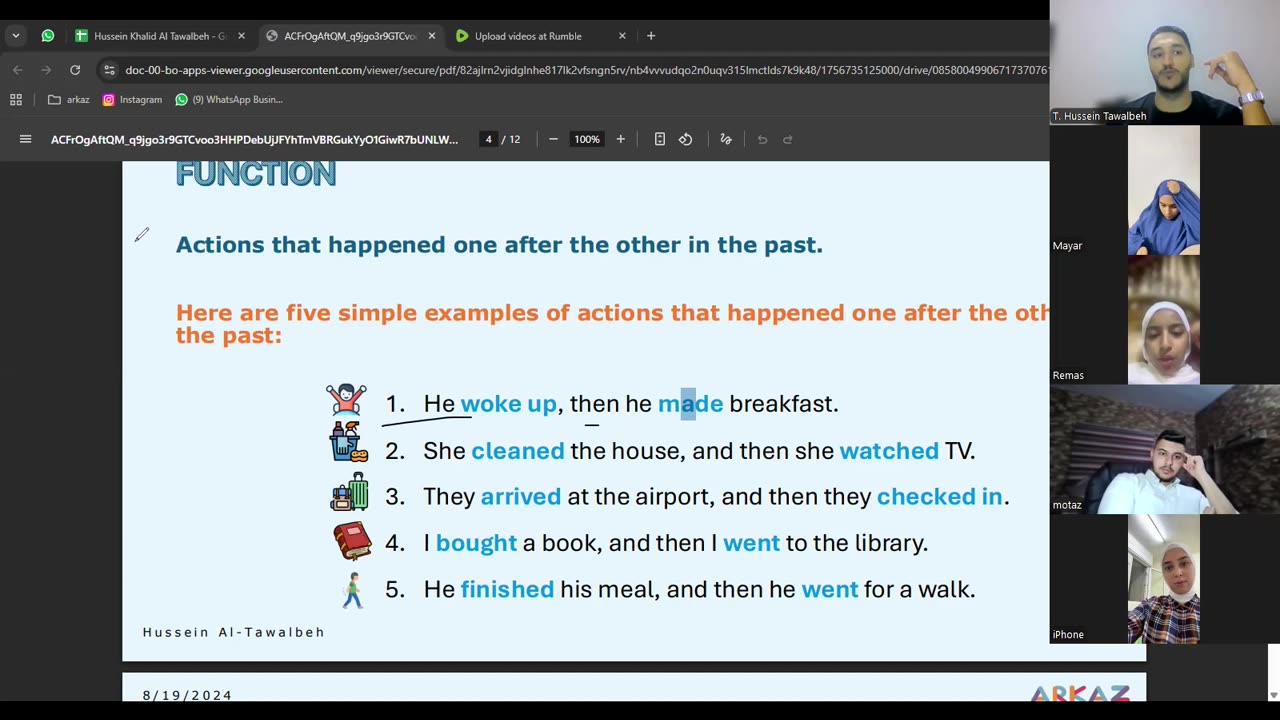
Task: Click the highlighted word "made"
Action: tap(690, 404)
